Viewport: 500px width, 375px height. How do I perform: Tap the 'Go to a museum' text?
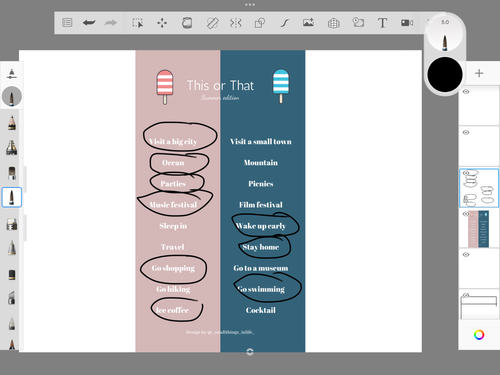click(x=261, y=268)
